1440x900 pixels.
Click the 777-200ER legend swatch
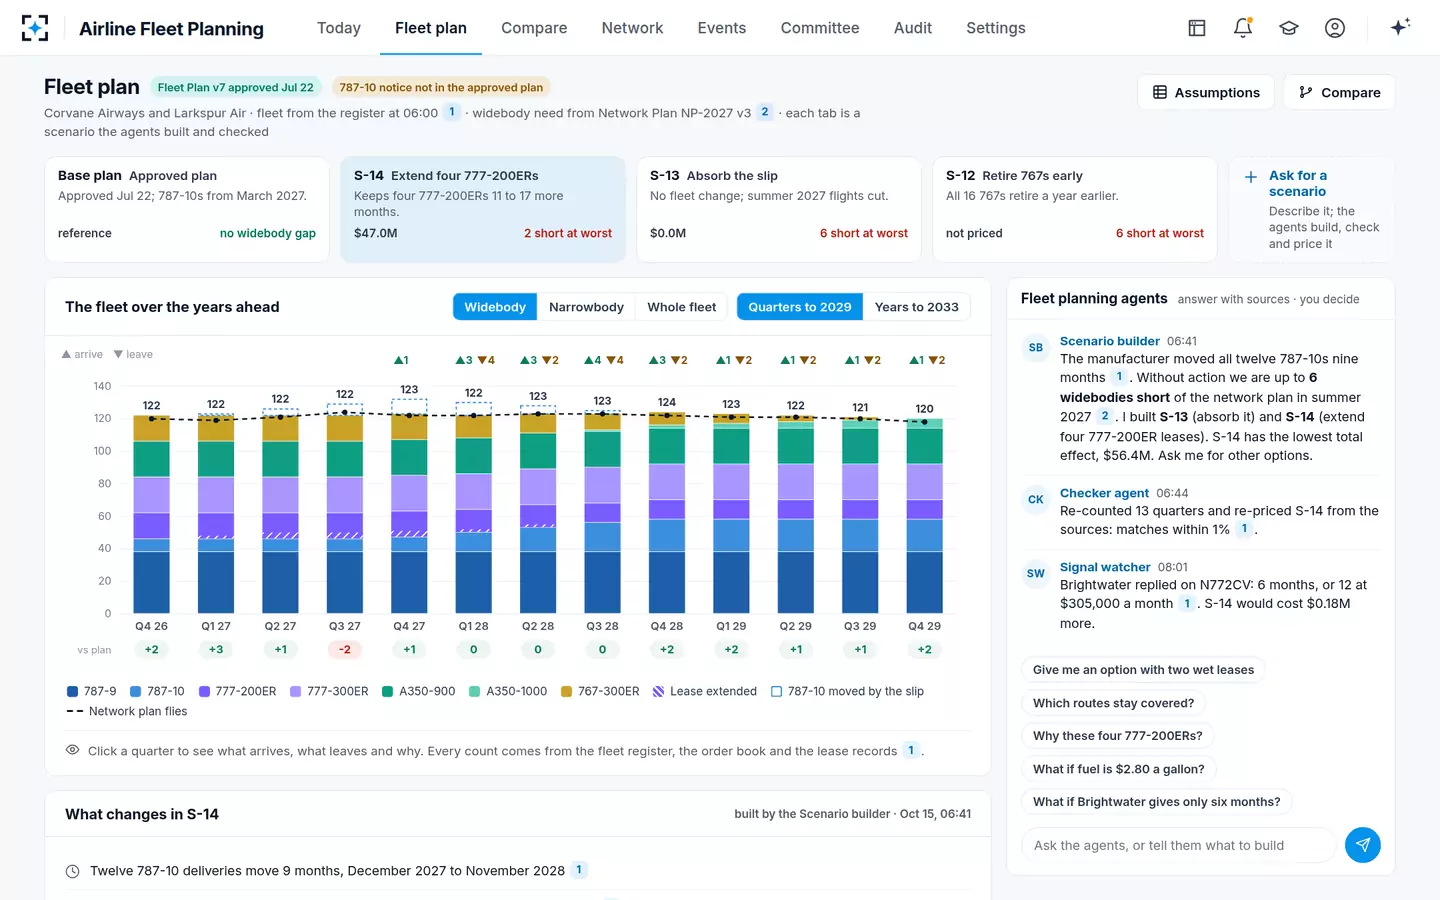(x=204, y=691)
